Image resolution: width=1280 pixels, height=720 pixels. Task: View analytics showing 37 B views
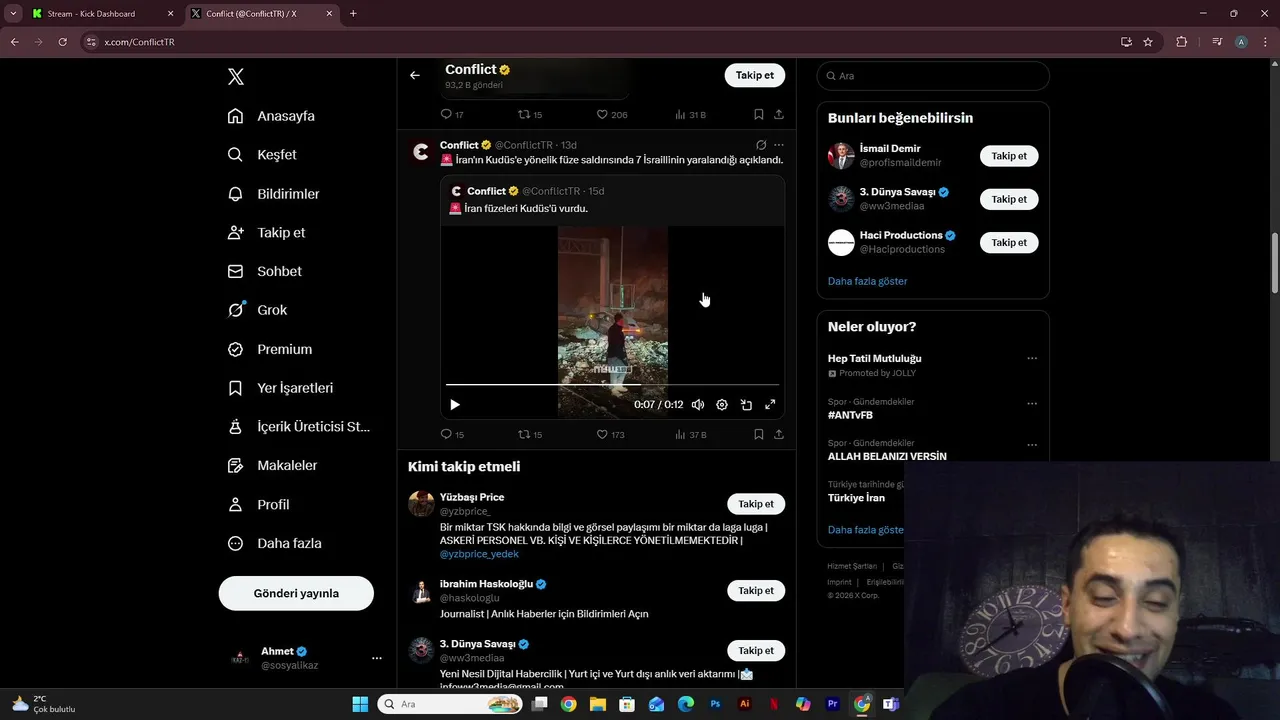coord(691,435)
